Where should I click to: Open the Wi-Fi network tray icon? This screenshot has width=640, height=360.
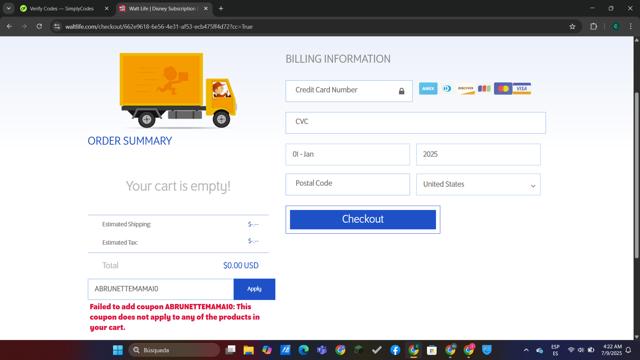(x=571, y=350)
